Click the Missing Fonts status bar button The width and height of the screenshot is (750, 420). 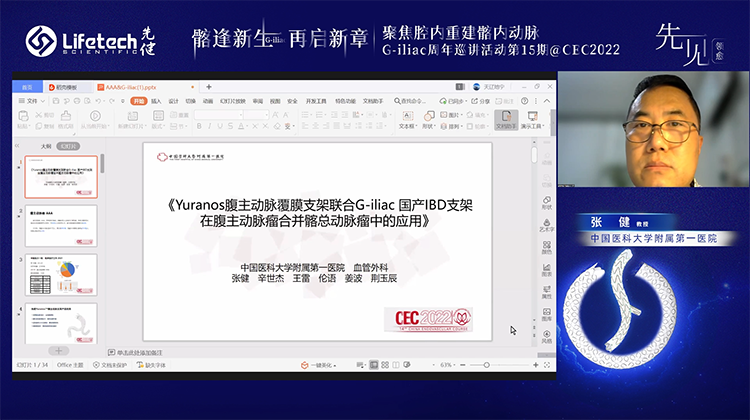point(151,365)
